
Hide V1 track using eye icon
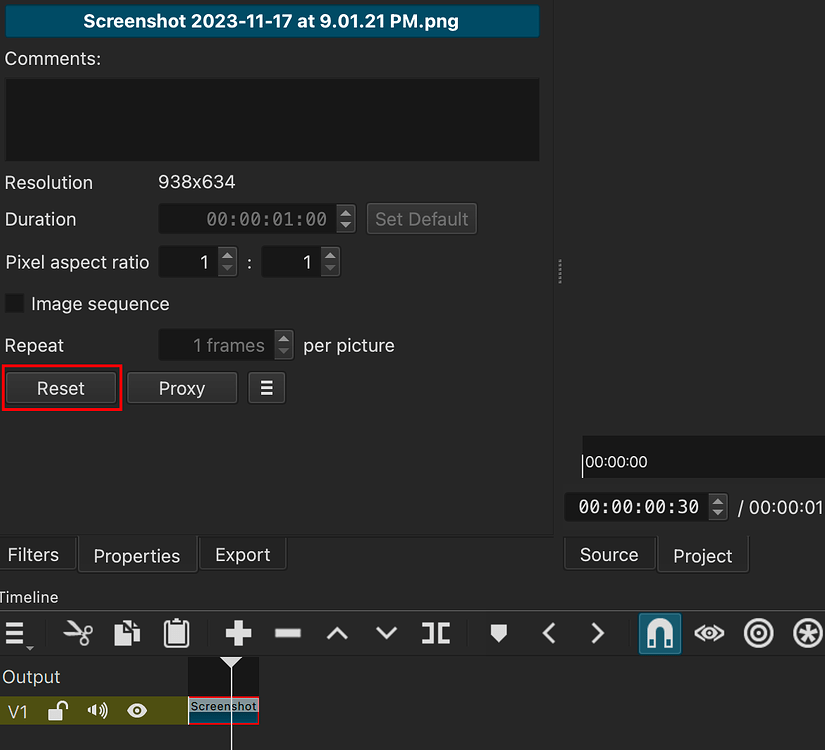click(x=137, y=711)
